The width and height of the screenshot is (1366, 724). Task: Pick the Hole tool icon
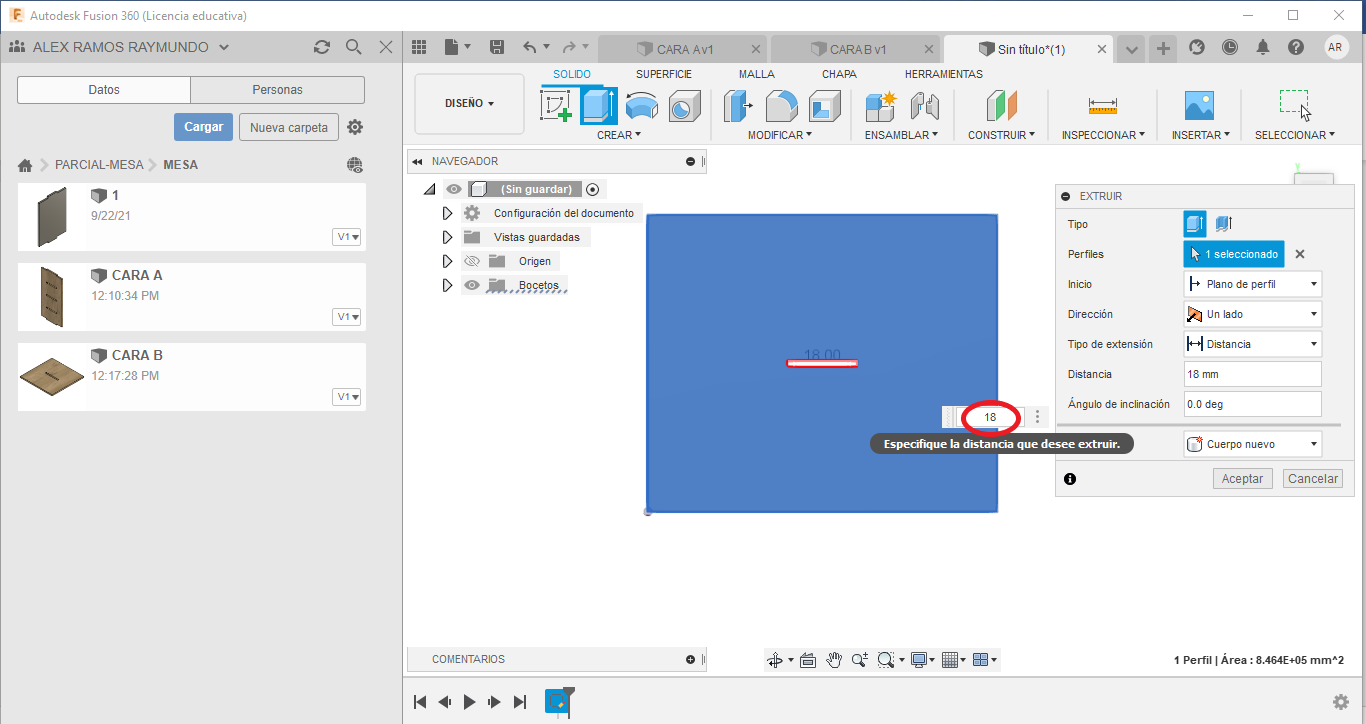pos(684,105)
